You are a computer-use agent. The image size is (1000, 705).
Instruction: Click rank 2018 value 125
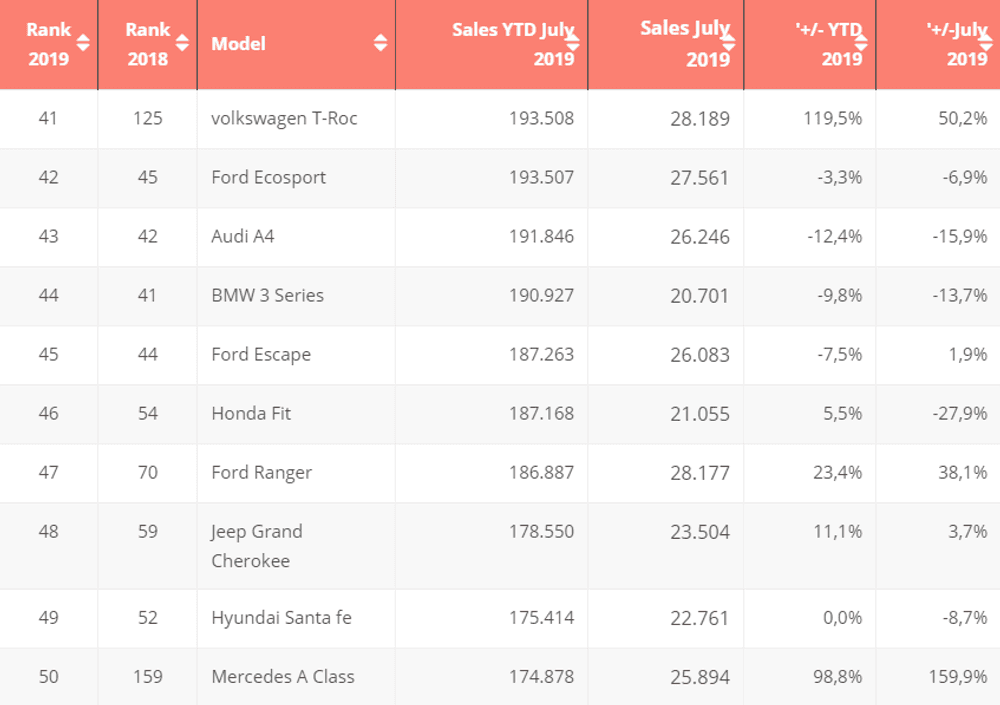click(x=147, y=118)
